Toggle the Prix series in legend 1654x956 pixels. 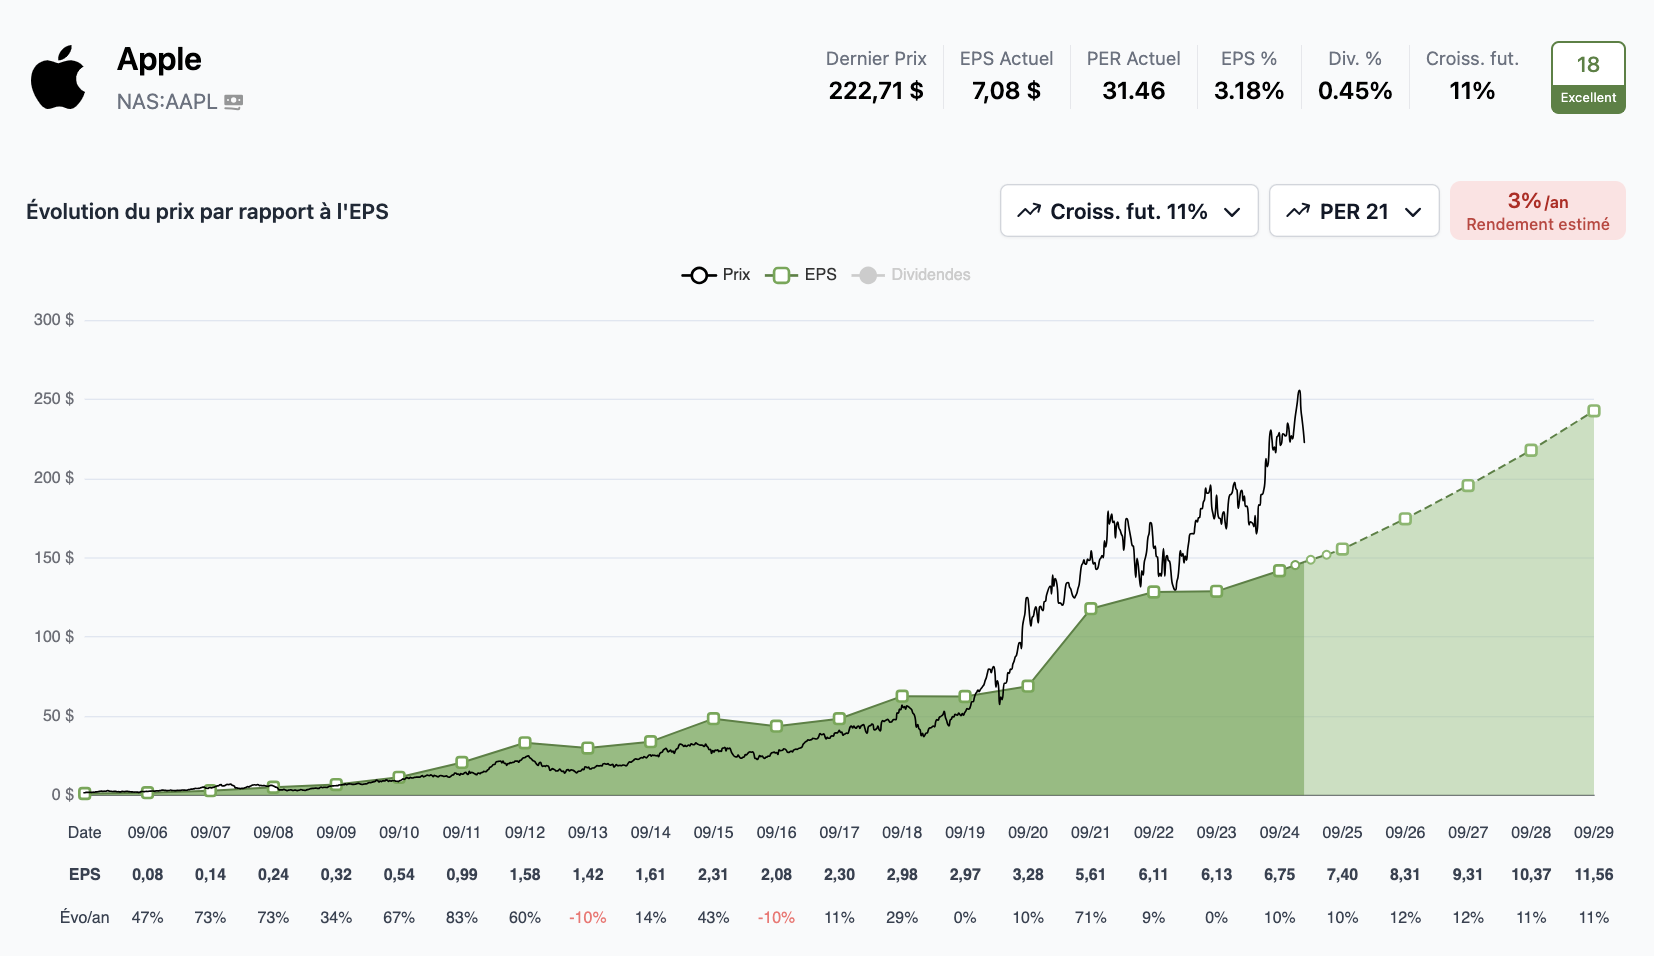tap(716, 275)
